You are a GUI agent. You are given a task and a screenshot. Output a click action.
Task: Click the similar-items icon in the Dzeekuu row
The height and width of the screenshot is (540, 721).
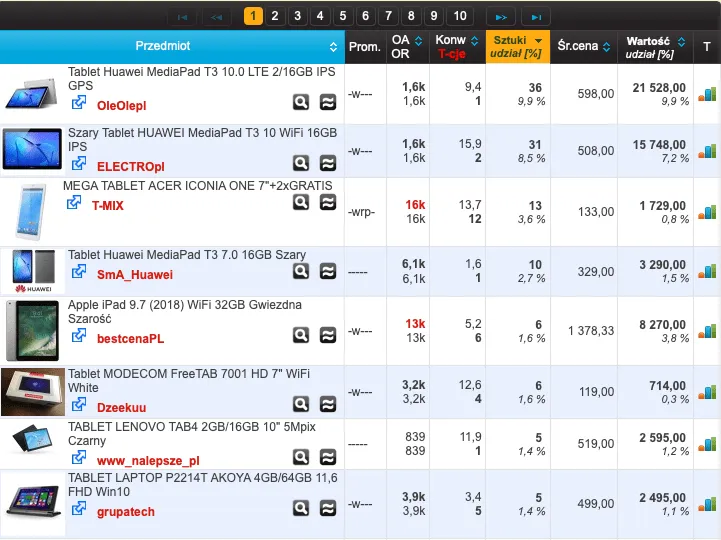(x=328, y=404)
